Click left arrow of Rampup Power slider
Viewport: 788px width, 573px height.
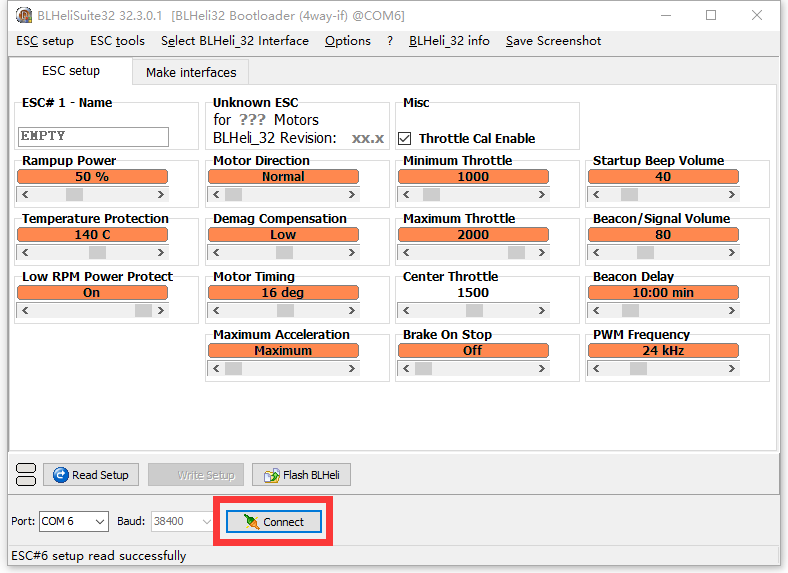25,195
